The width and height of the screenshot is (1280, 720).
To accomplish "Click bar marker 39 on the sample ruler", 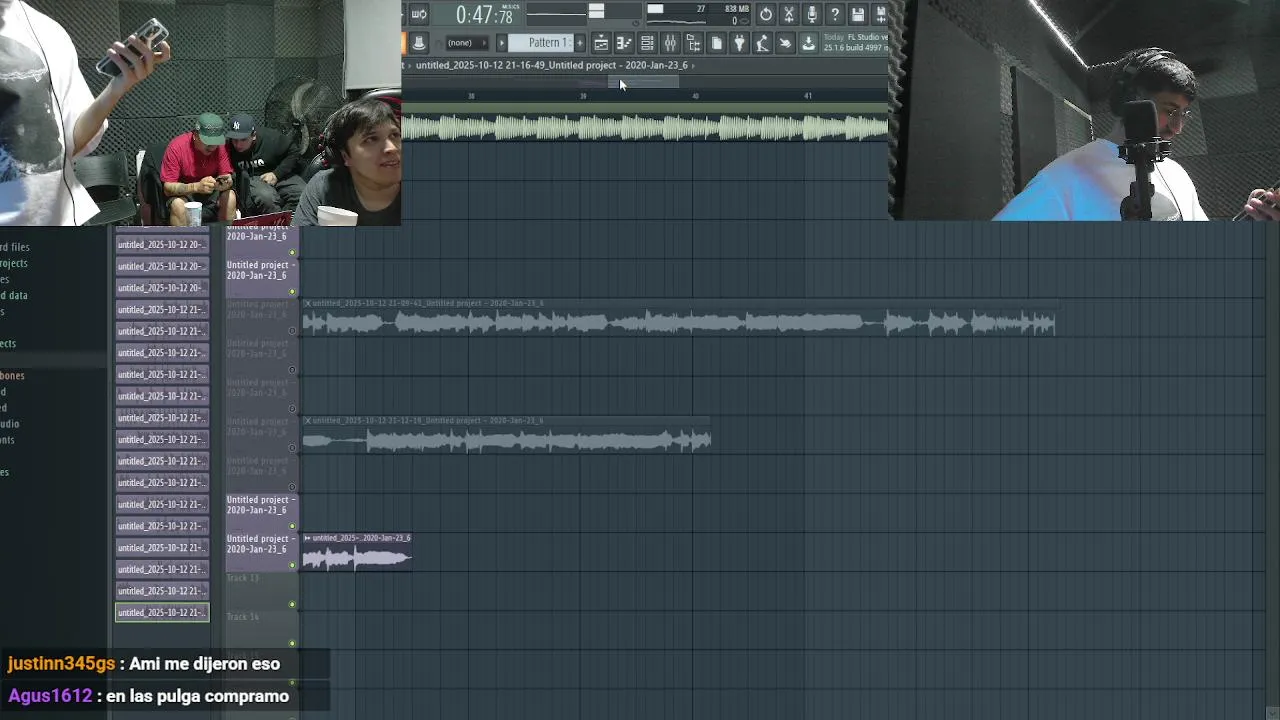I will click(x=583, y=96).
